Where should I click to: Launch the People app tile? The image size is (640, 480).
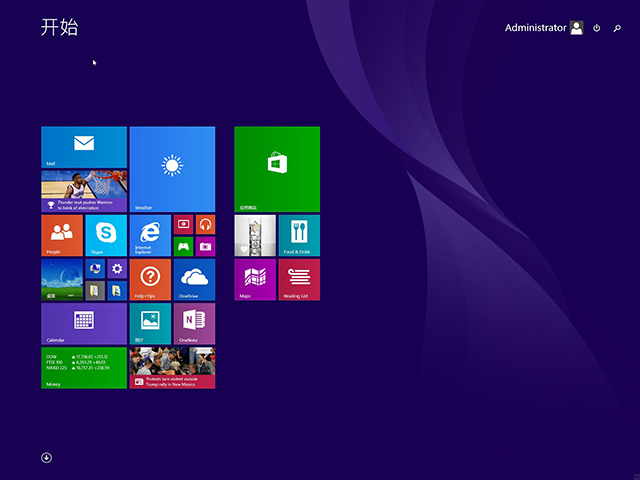click(62, 236)
